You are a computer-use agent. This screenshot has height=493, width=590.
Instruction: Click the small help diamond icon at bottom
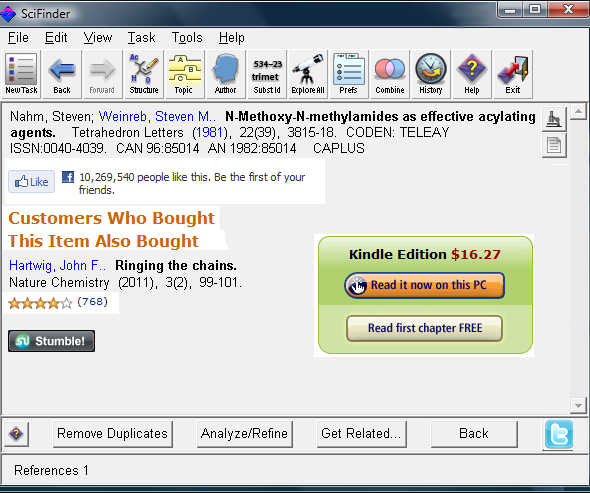tap(16, 434)
